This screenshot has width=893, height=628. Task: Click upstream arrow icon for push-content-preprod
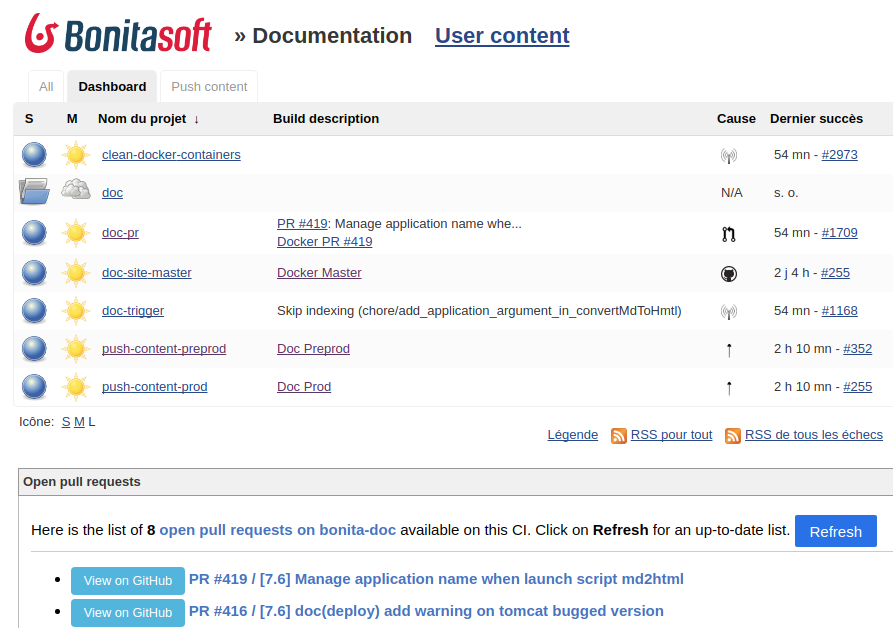tap(729, 350)
